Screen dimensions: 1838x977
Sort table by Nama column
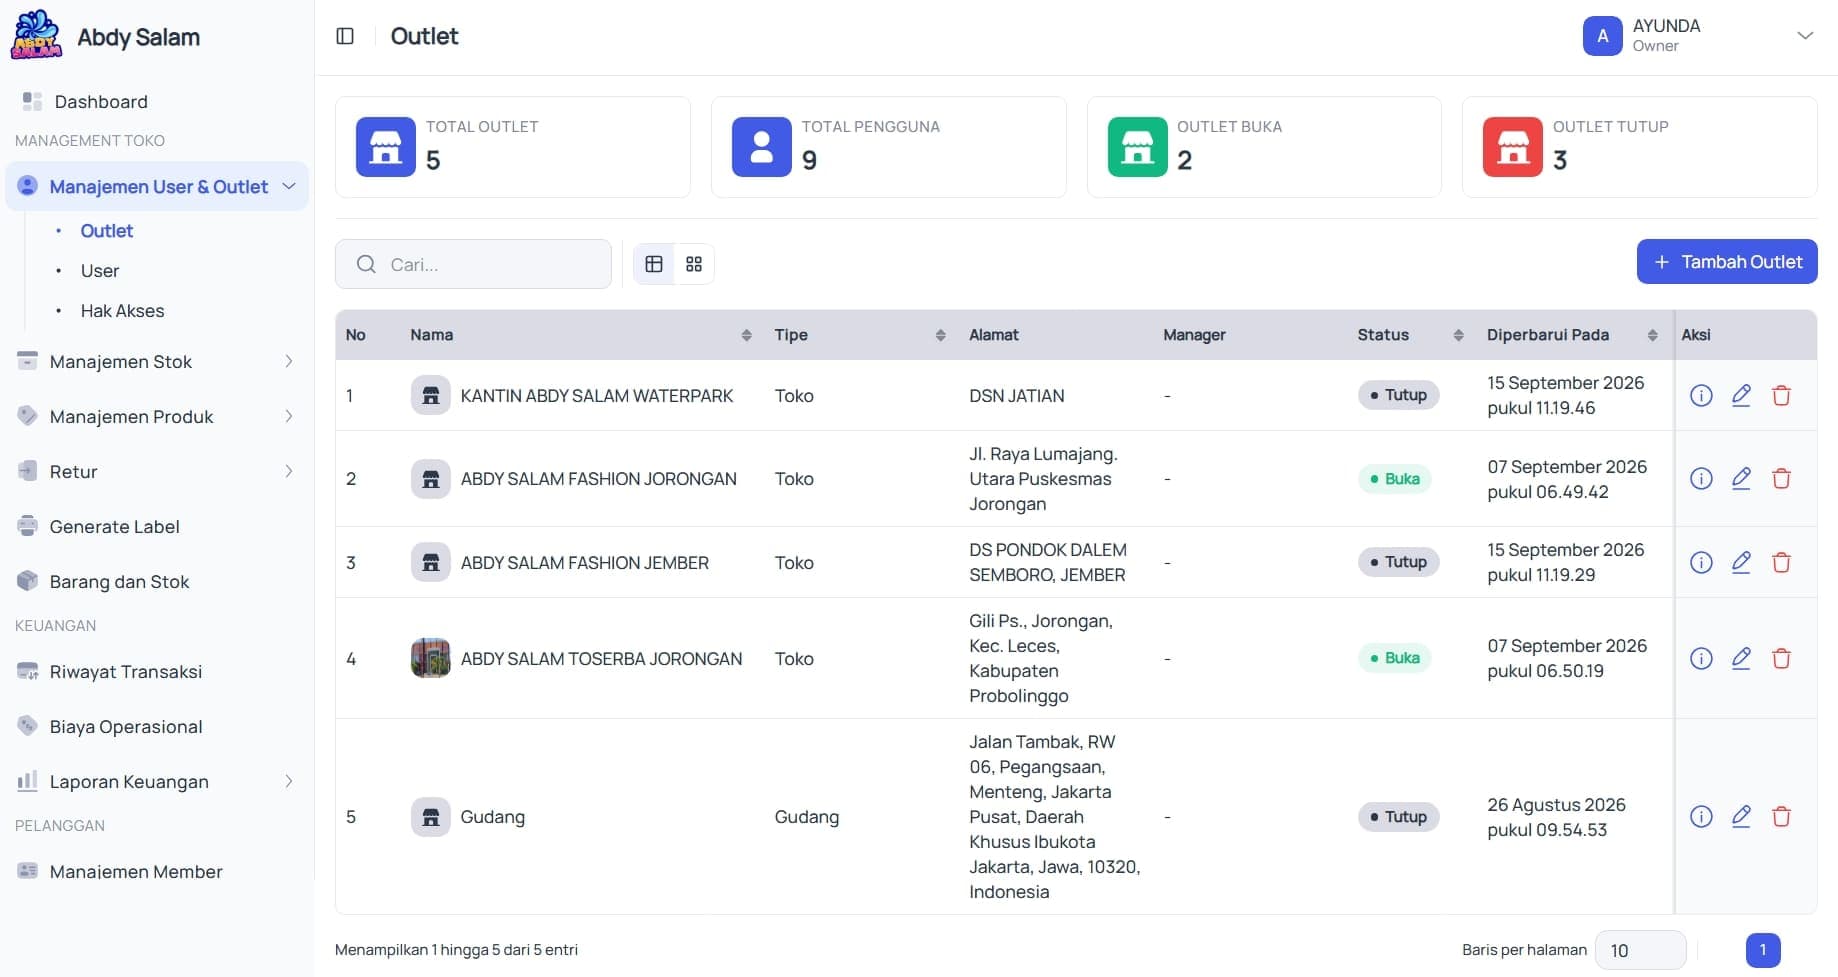click(746, 335)
